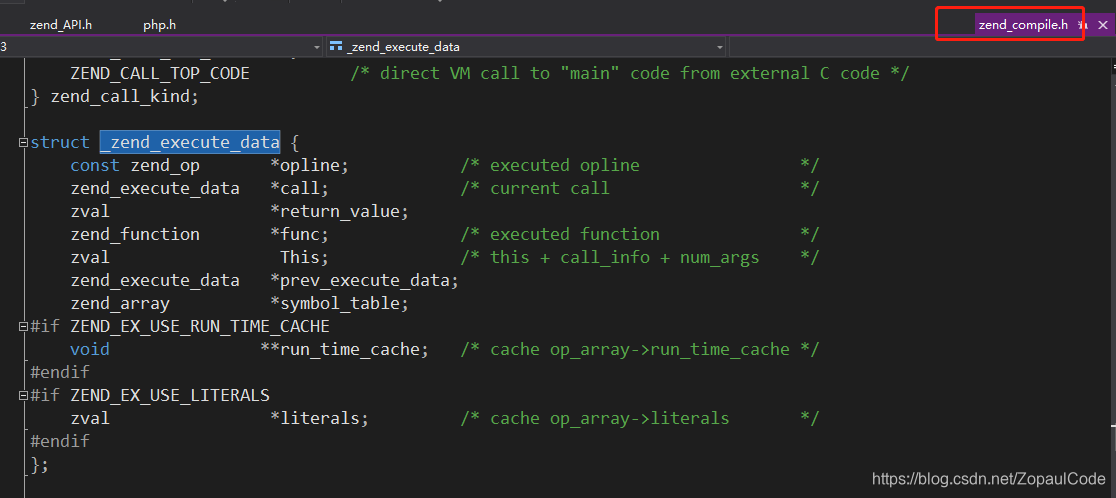Click the zend_array type name
Image resolution: width=1116 pixels, height=498 pixels.
[x=120, y=303]
